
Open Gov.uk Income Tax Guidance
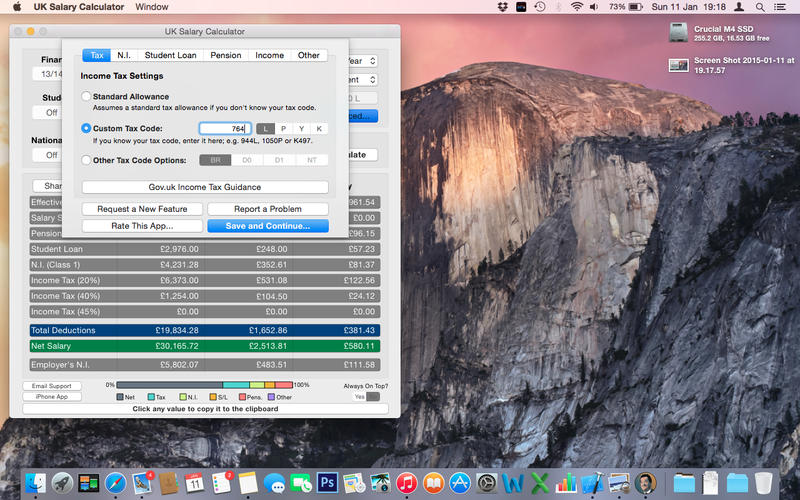point(205,187)
